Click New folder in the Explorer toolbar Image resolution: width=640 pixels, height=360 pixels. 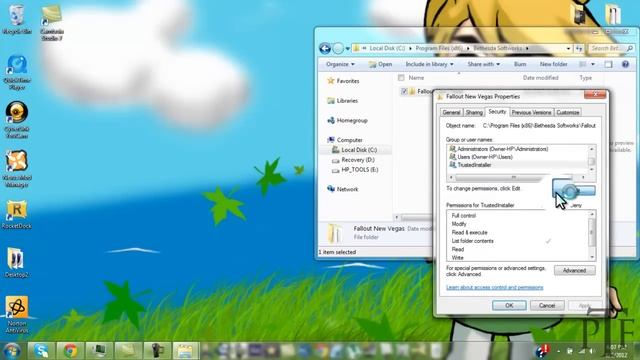tap(553, 64)
